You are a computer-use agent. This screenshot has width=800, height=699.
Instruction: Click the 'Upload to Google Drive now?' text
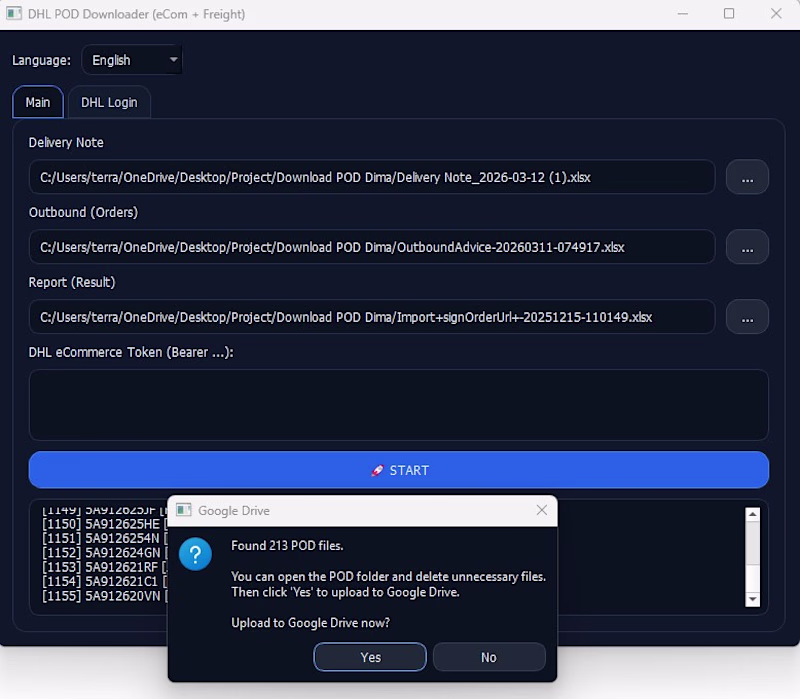pyautogui.click(x=311, y=622)
